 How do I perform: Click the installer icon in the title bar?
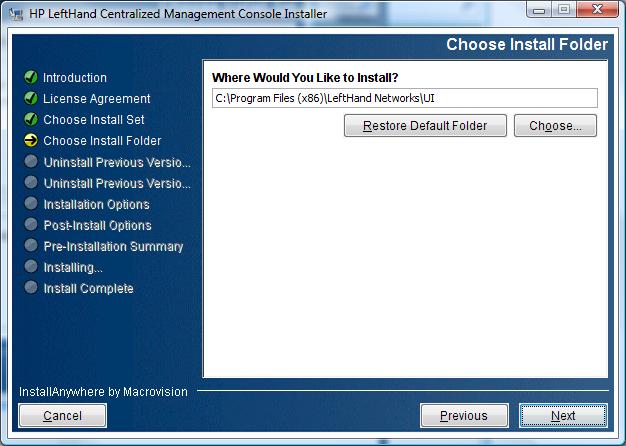pyautogui.click(x=16, y=14)
